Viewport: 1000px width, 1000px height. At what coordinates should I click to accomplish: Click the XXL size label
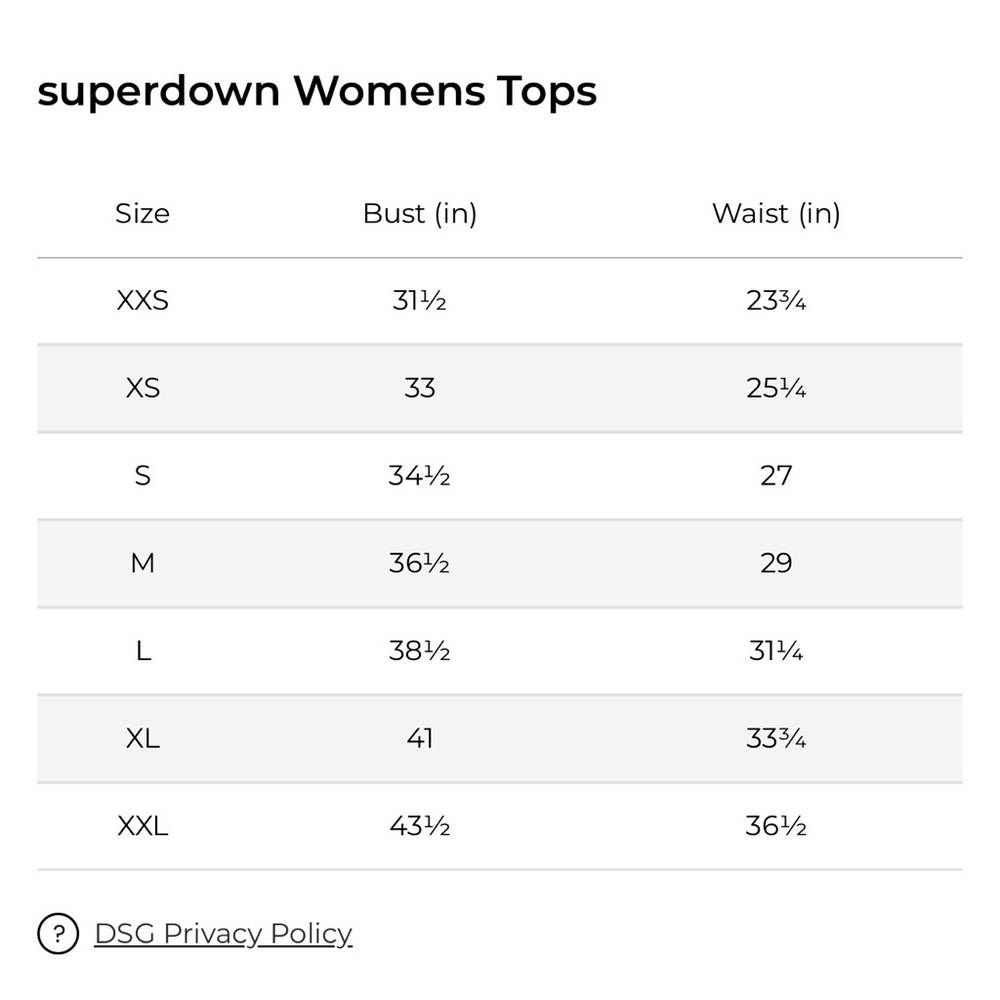142,826
